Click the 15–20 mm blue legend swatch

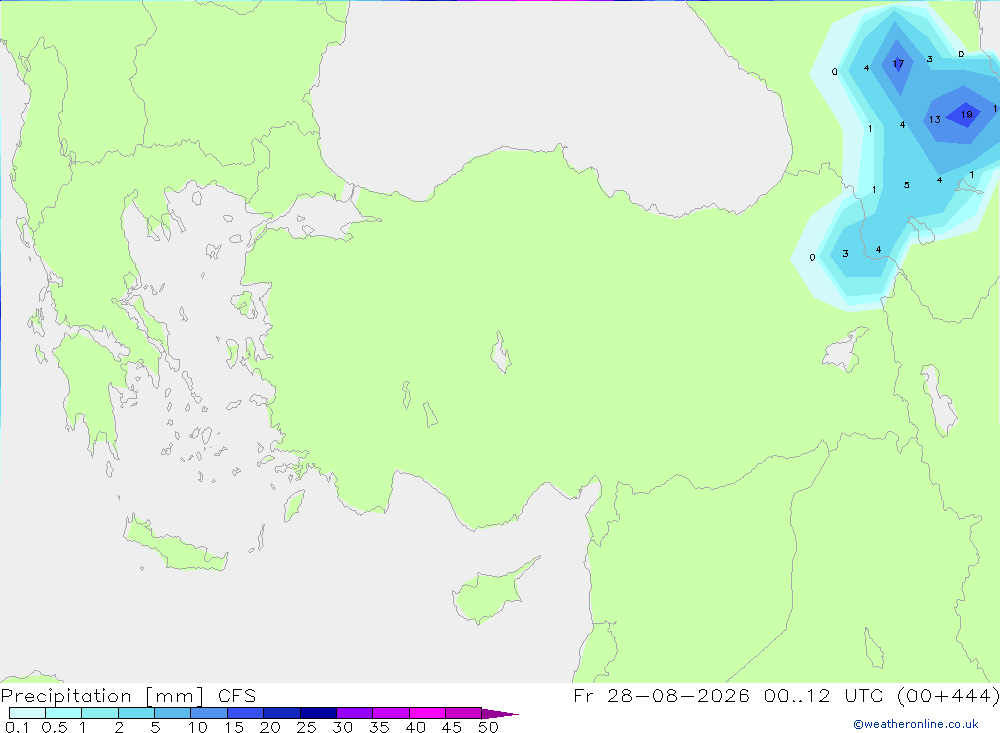point(246,713)
